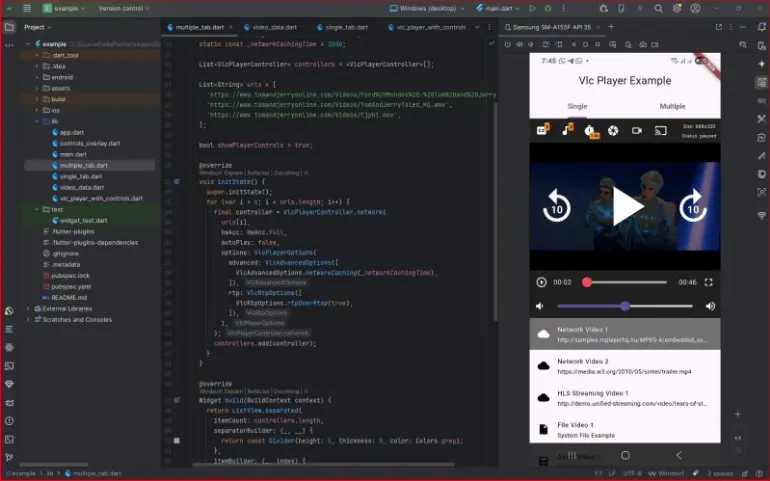Enter fullscreen using the expand icon
Viewport: 770px width, 481px height.
pos(708,282)
